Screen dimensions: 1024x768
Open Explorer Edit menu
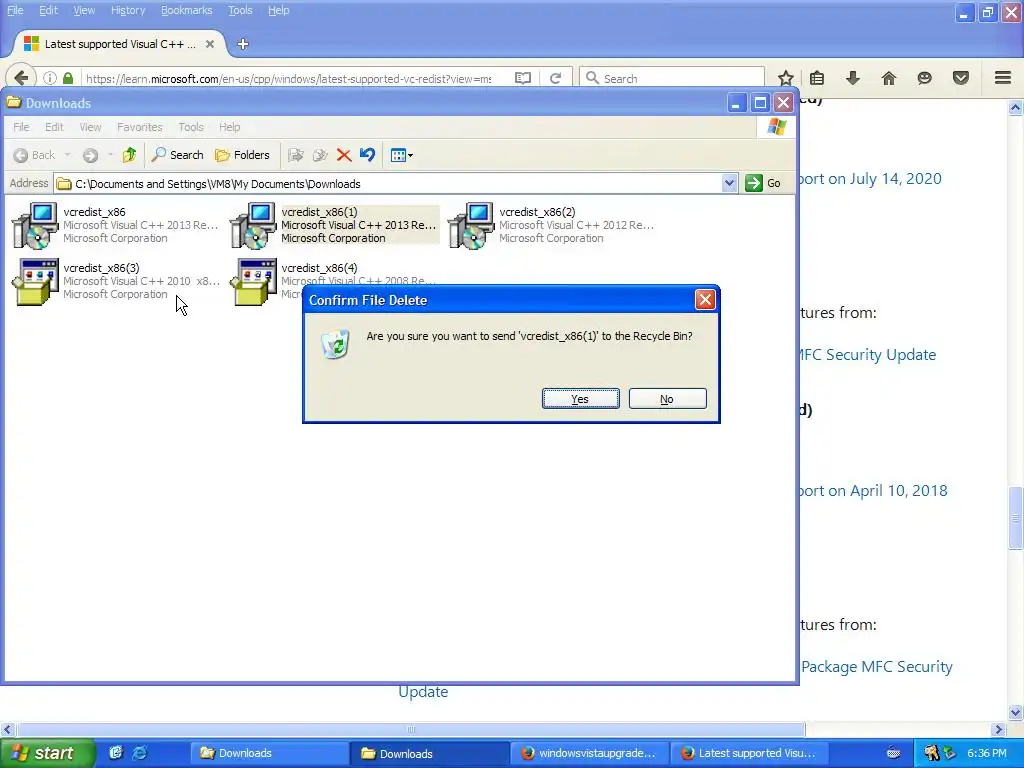(54, 127)
